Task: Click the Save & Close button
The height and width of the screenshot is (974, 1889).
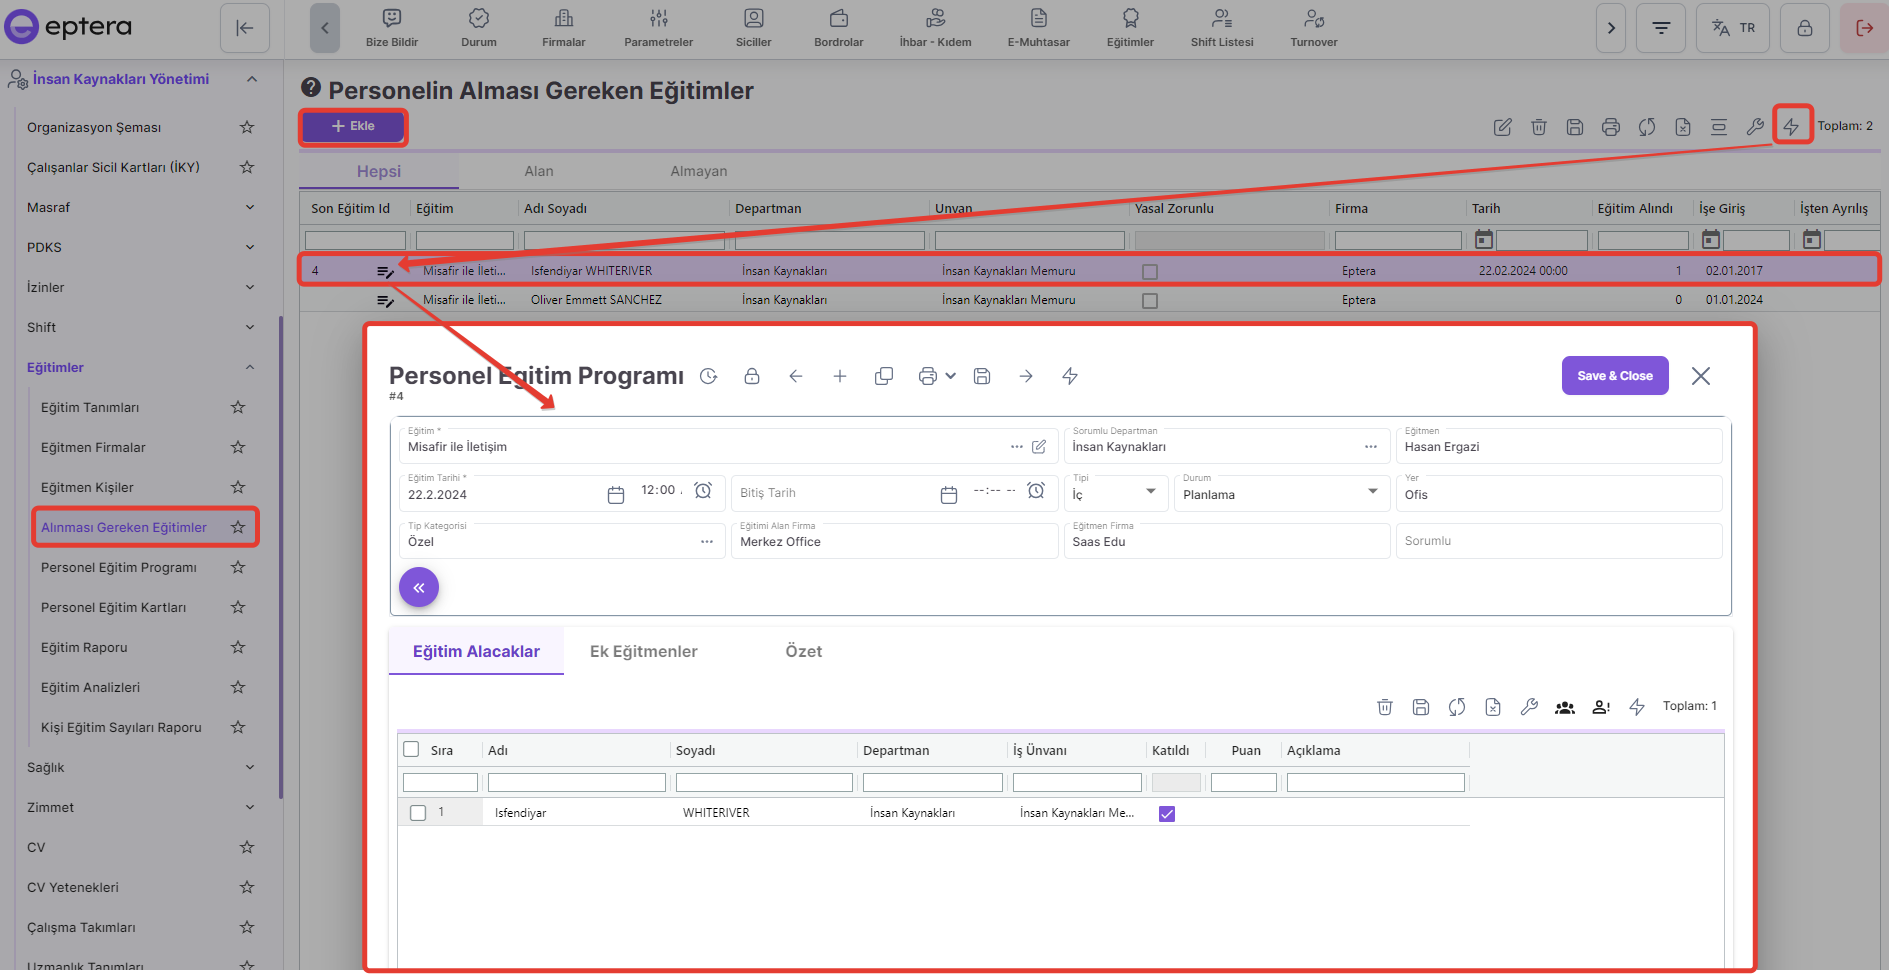Action: click(1614, 376)
